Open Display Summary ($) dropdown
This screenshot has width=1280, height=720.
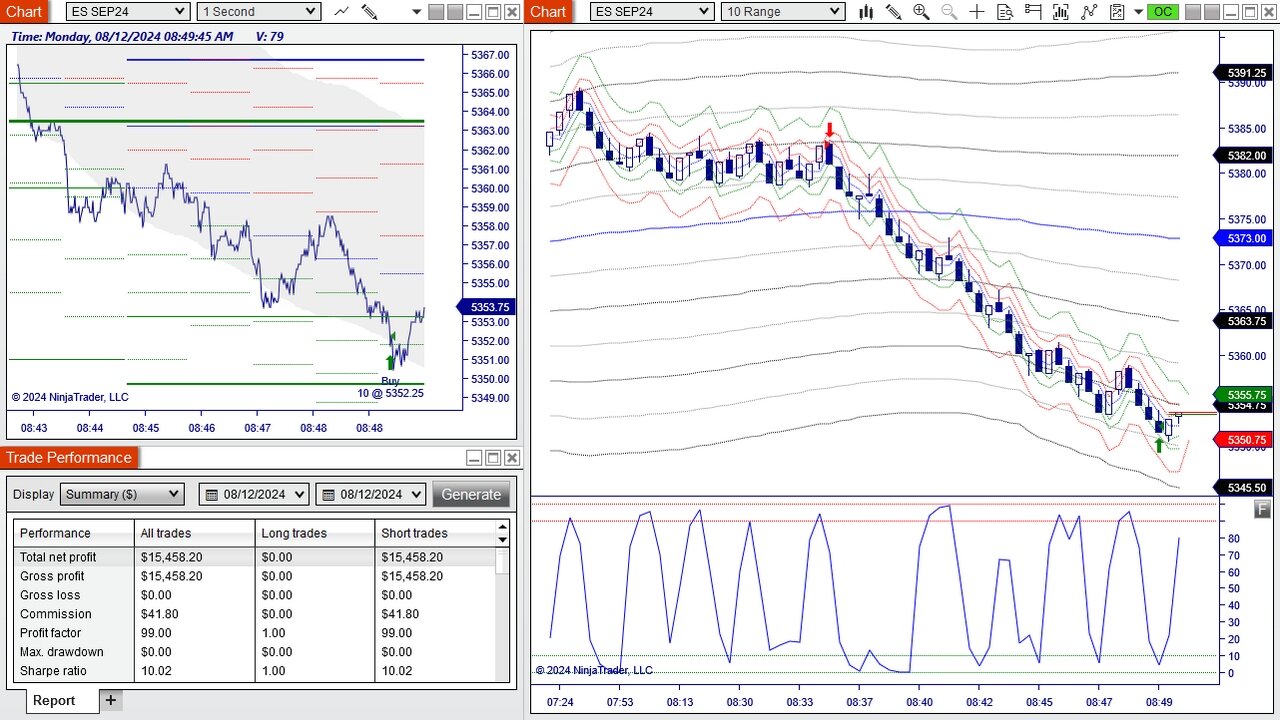(x=122, y=494)
